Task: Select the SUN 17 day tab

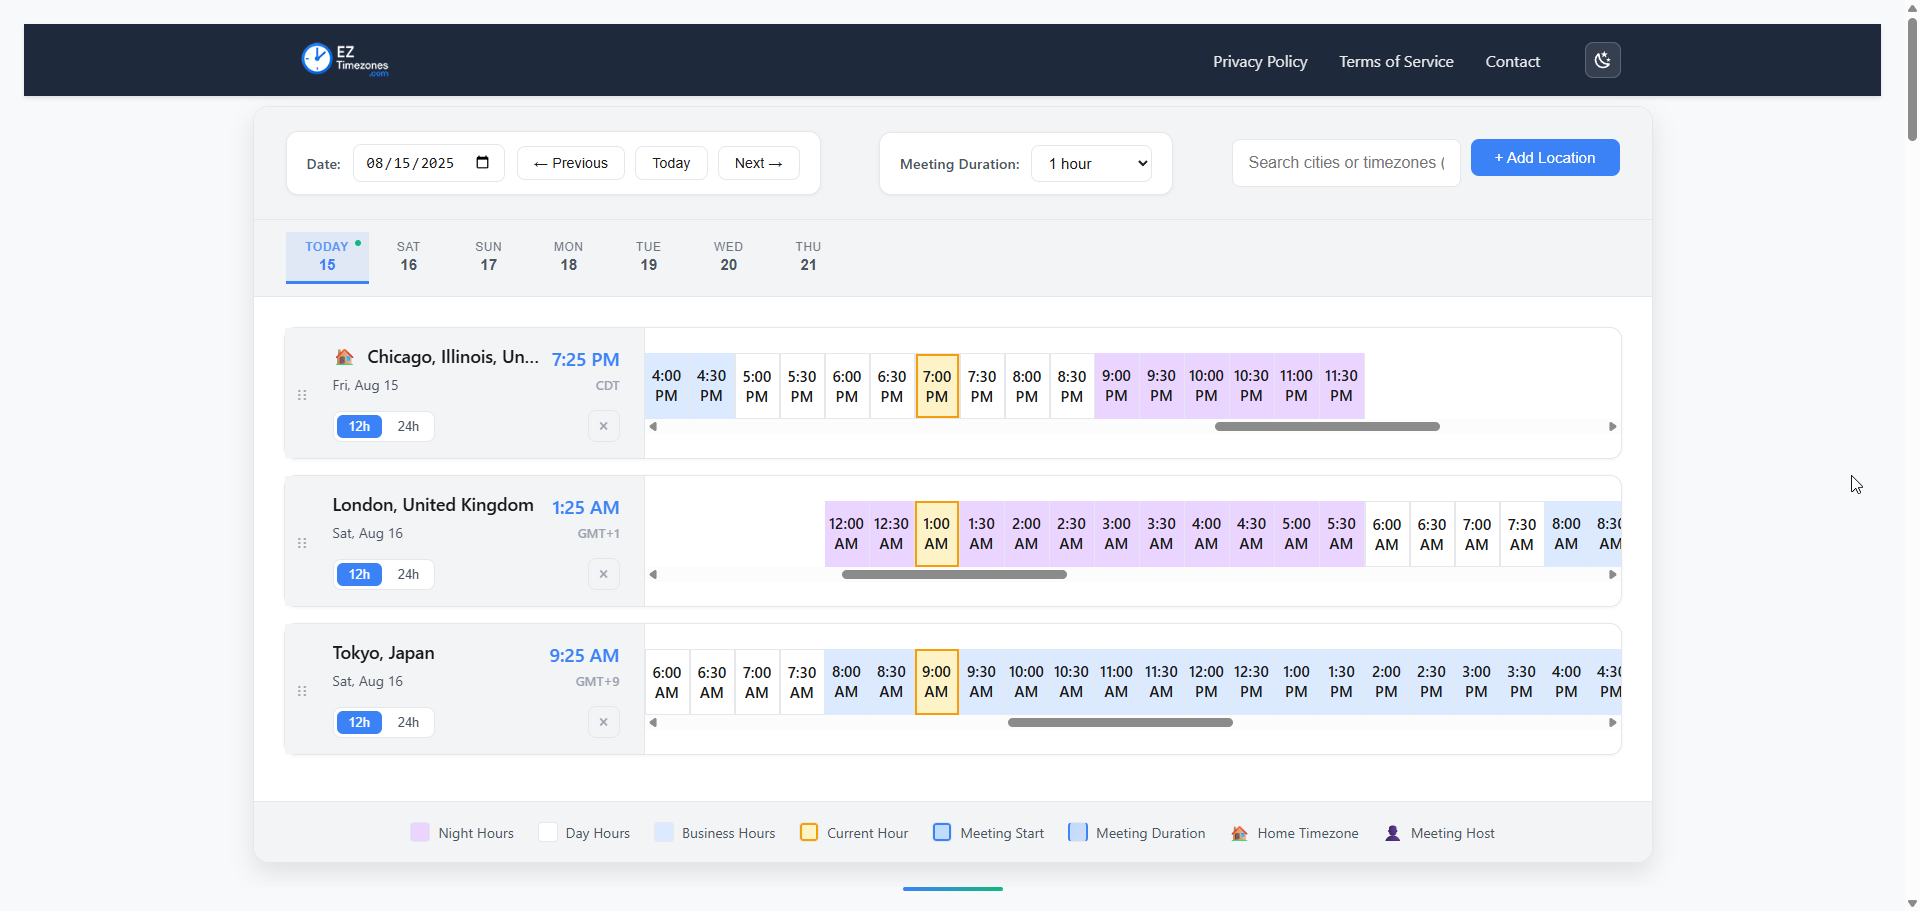Action: pos(488,257)
